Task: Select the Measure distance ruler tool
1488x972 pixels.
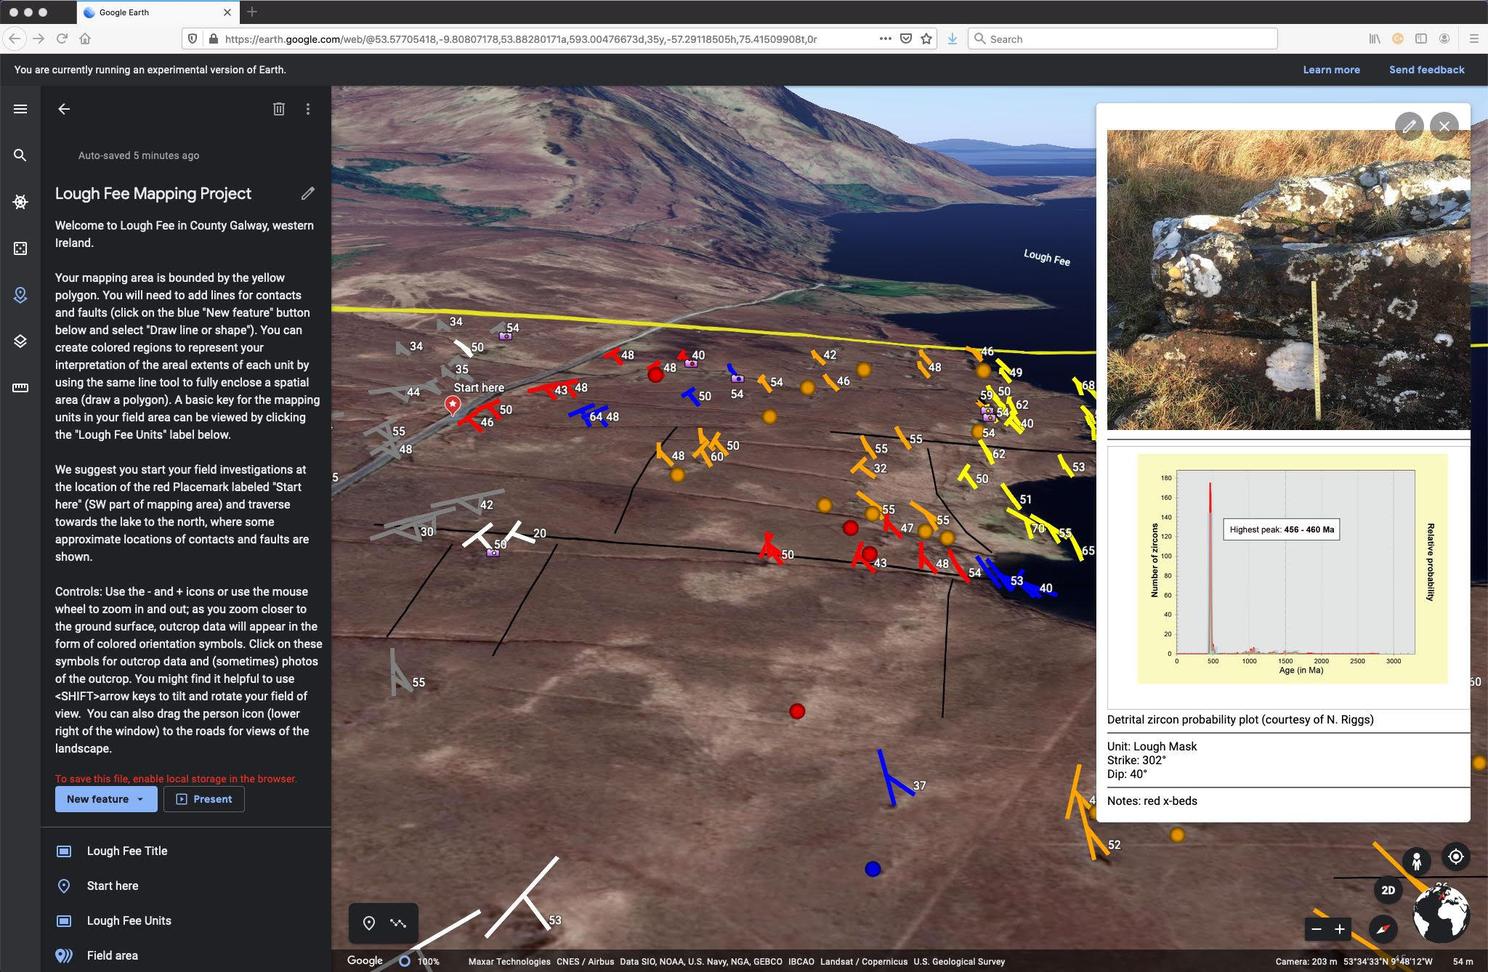Action: (20, 388)
